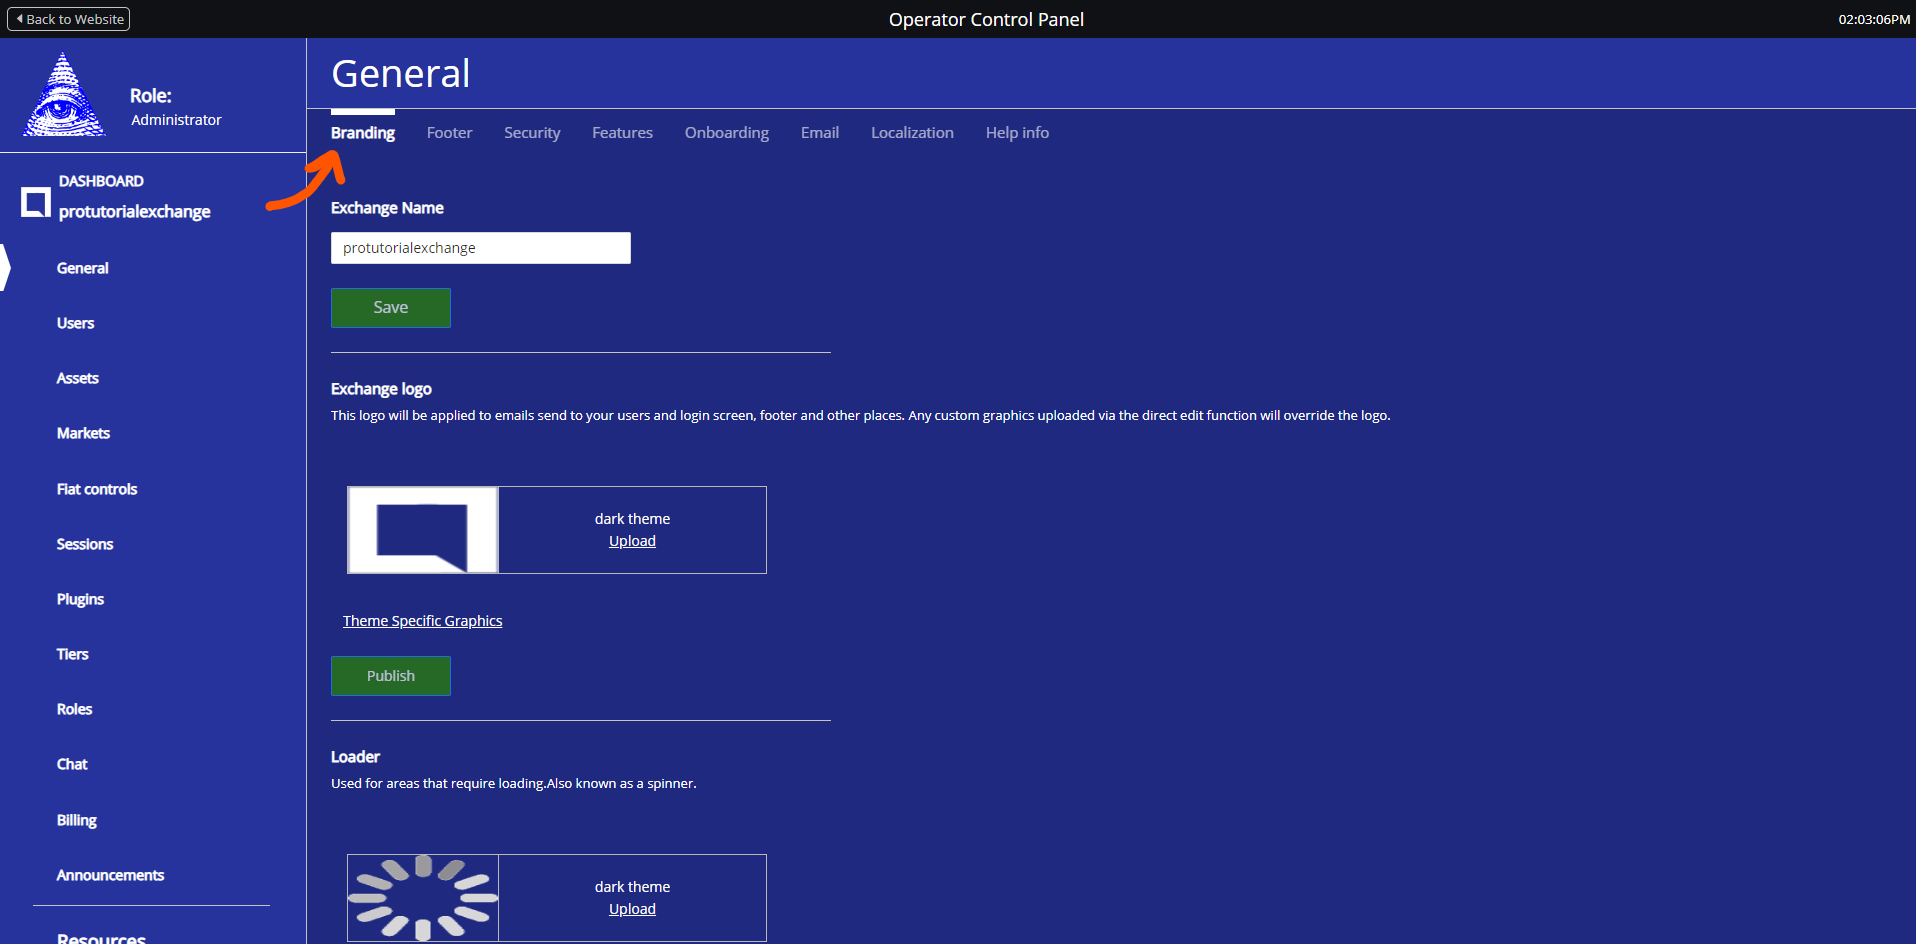Click the exchange logo preview thumbnail
1916x944 pixels.
tap(423, 530)
